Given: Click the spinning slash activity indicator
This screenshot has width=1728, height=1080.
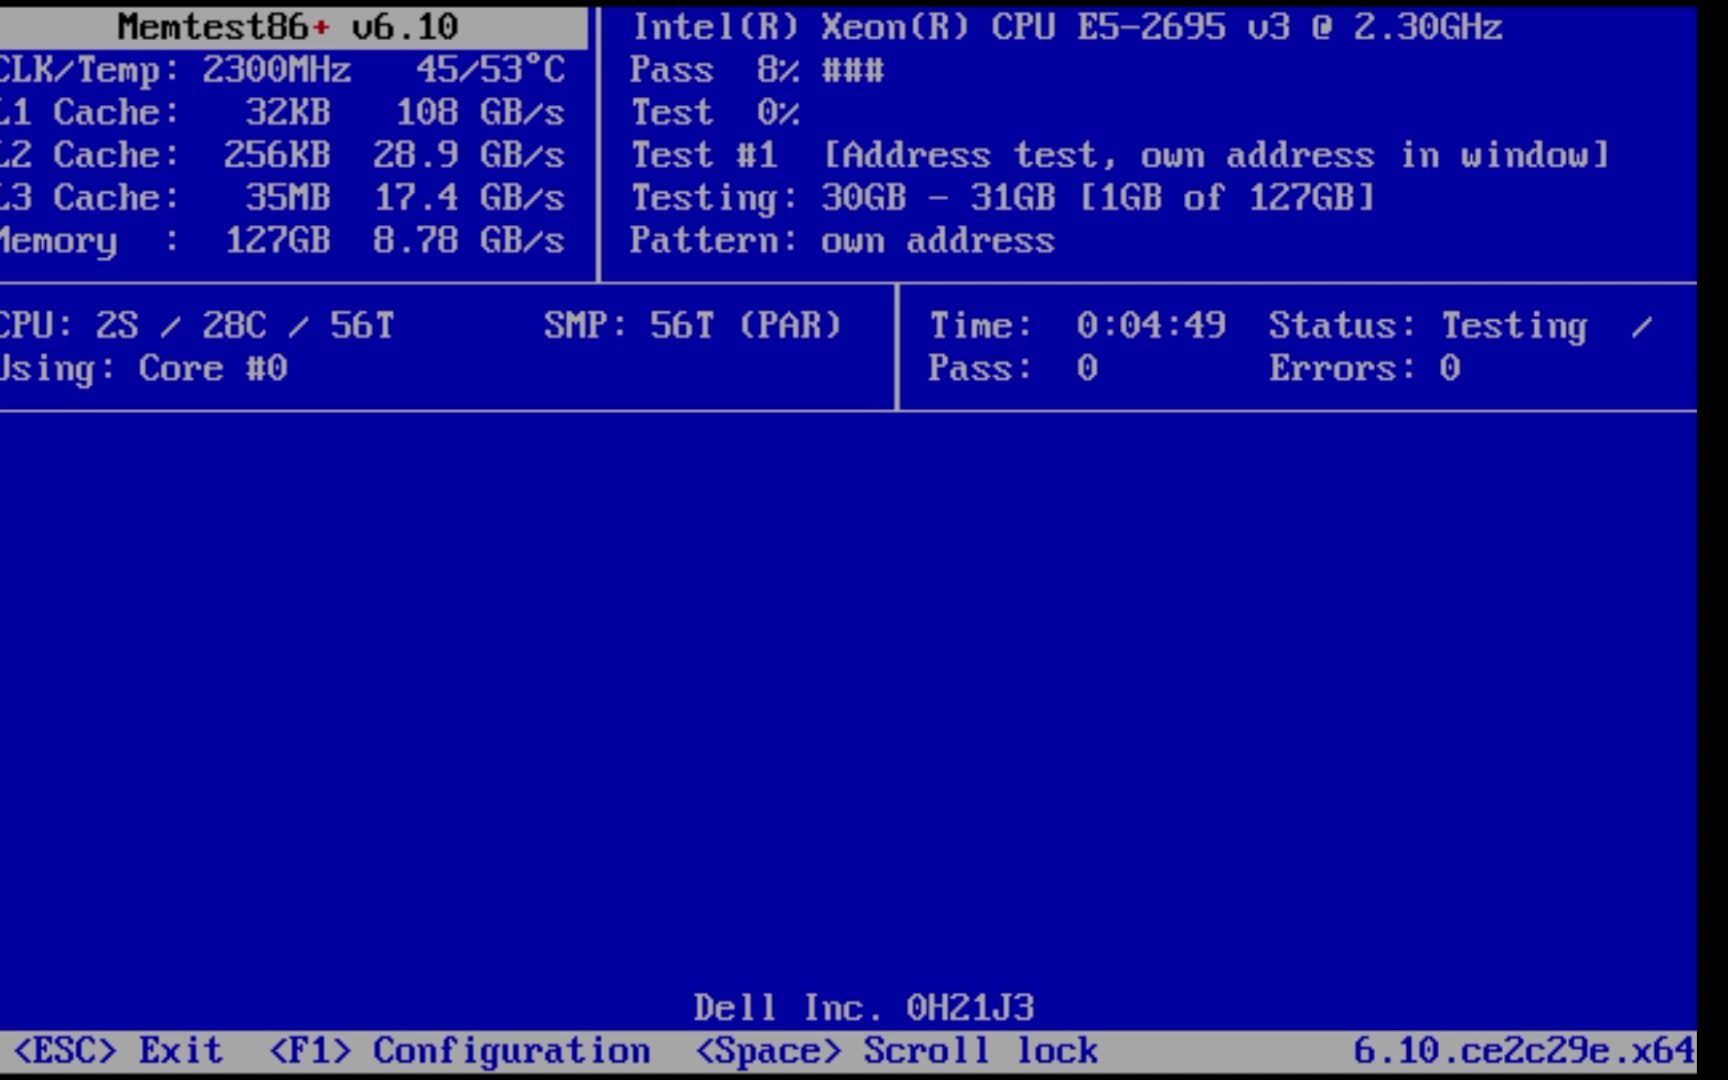Looking at the screenshot, I should pos(1641,327).
